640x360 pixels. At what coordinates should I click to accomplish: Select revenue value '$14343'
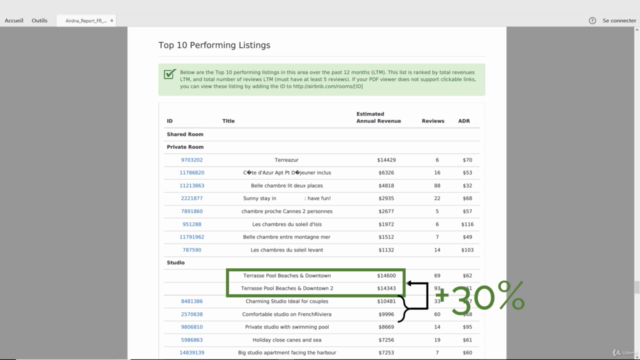click(386, 288)
